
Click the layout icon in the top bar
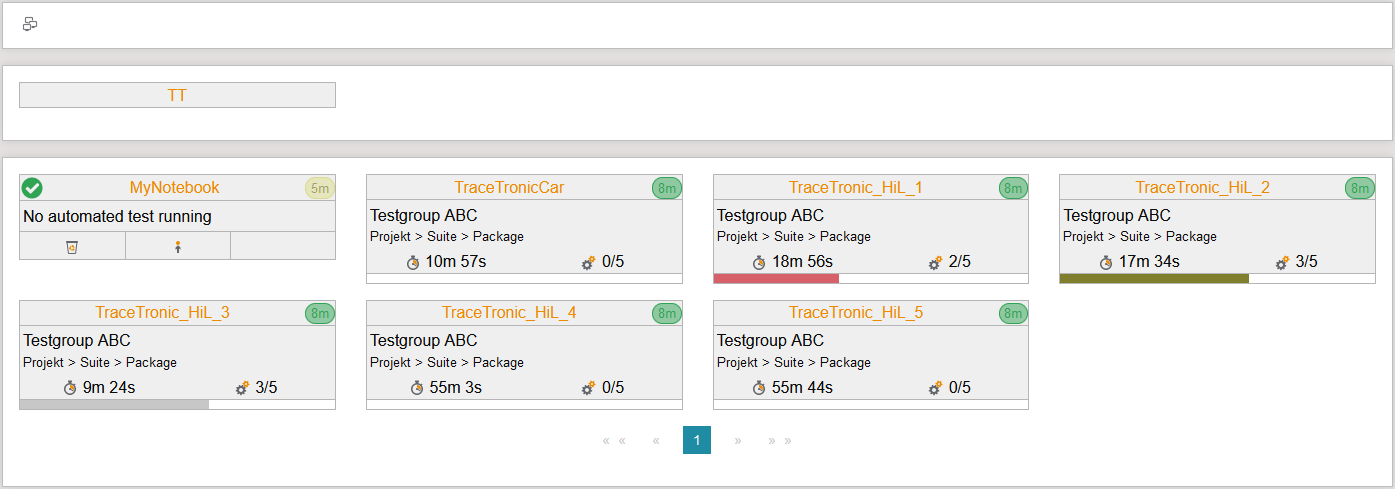30,24
